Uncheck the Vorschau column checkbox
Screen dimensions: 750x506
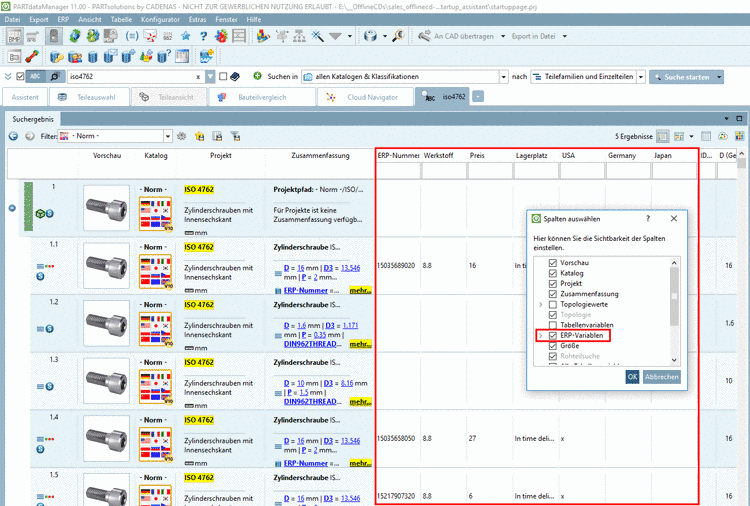[552, 263]
